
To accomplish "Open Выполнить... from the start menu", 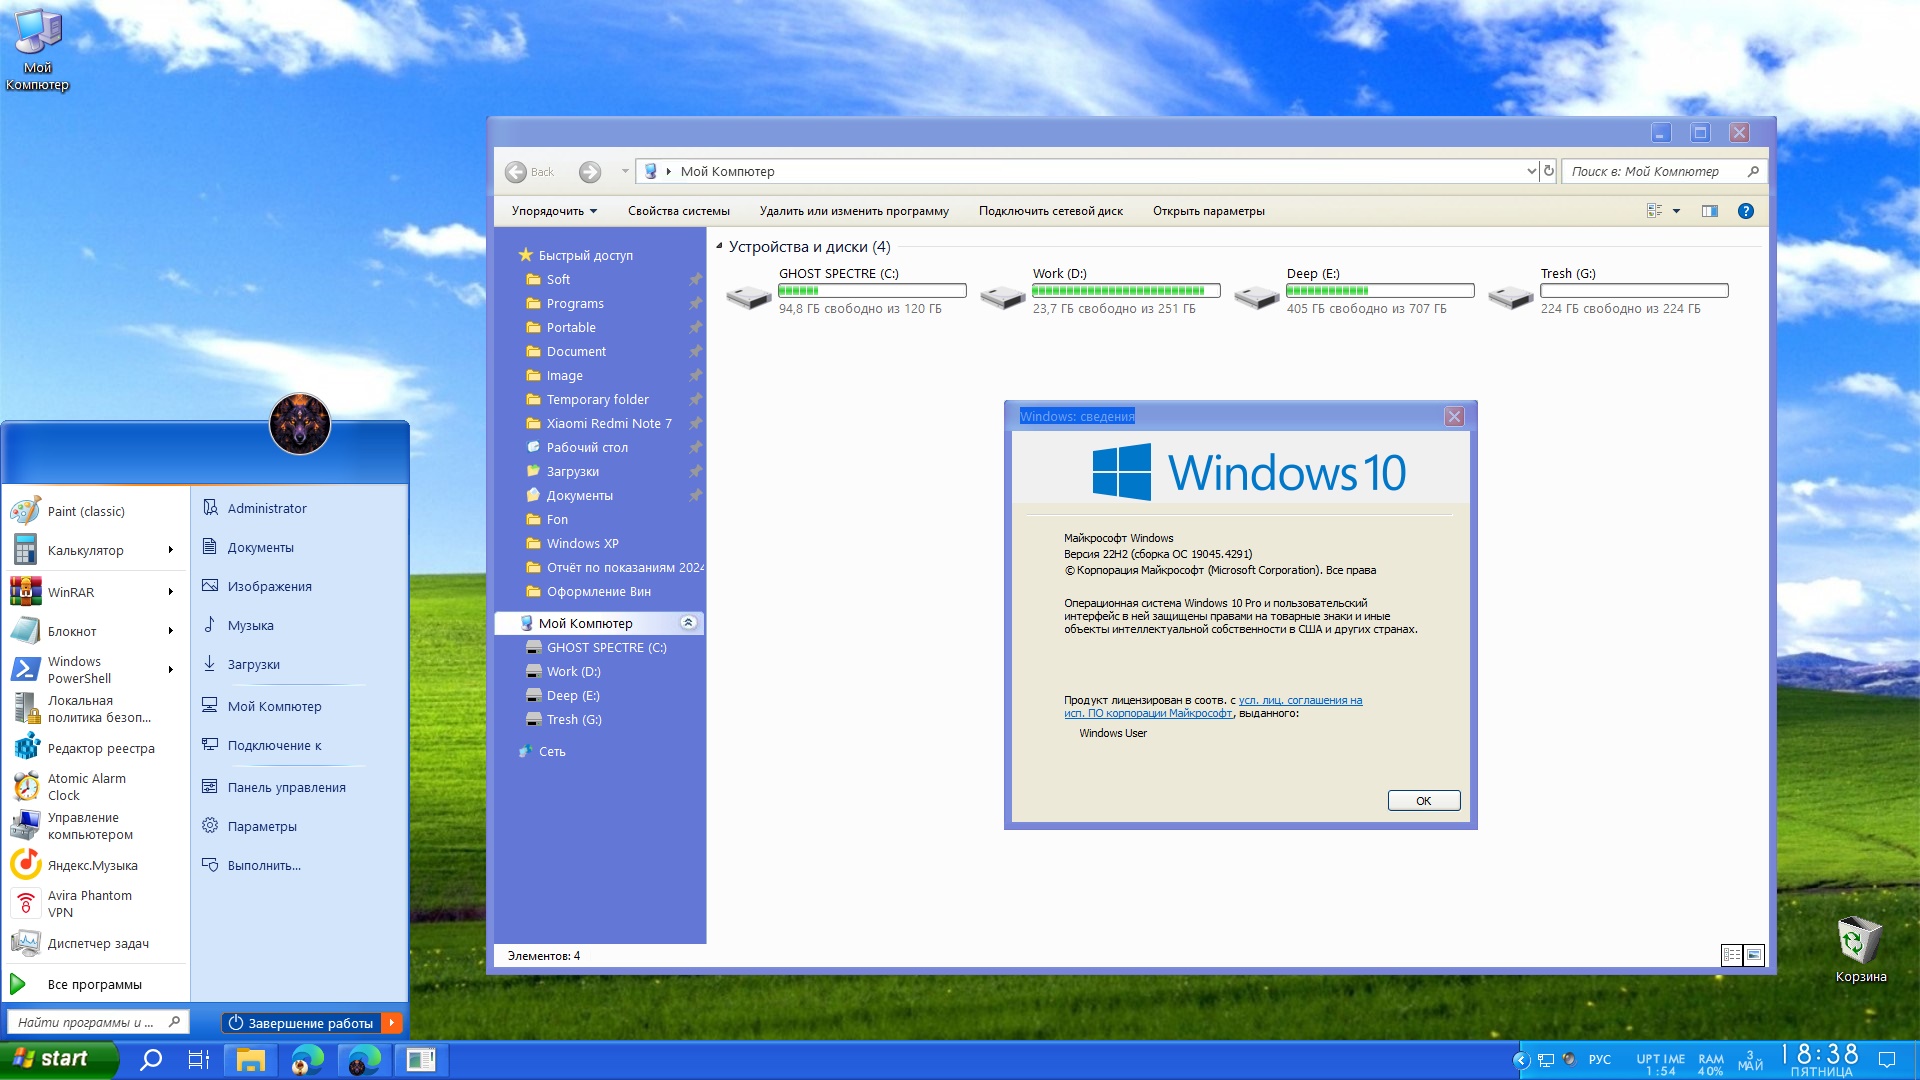I will [253, 865].
